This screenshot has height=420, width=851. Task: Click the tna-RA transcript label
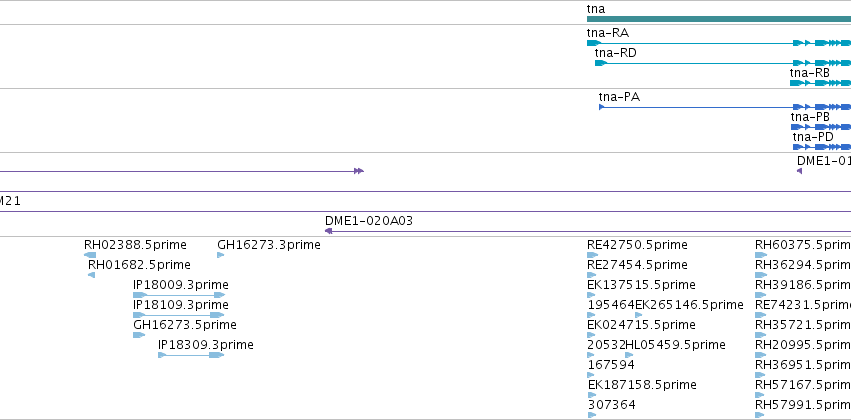(x=608, y=33)
